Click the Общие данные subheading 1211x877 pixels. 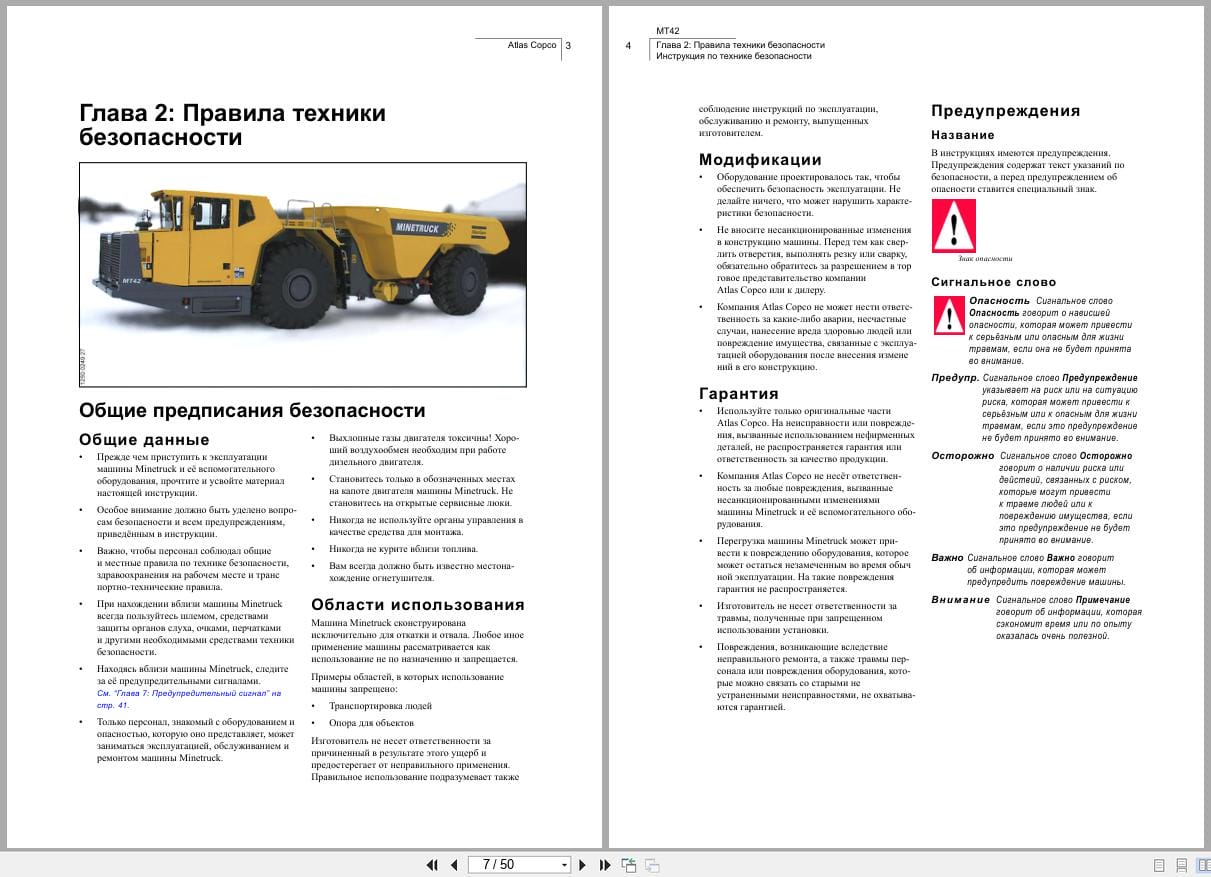click(144, 439)
